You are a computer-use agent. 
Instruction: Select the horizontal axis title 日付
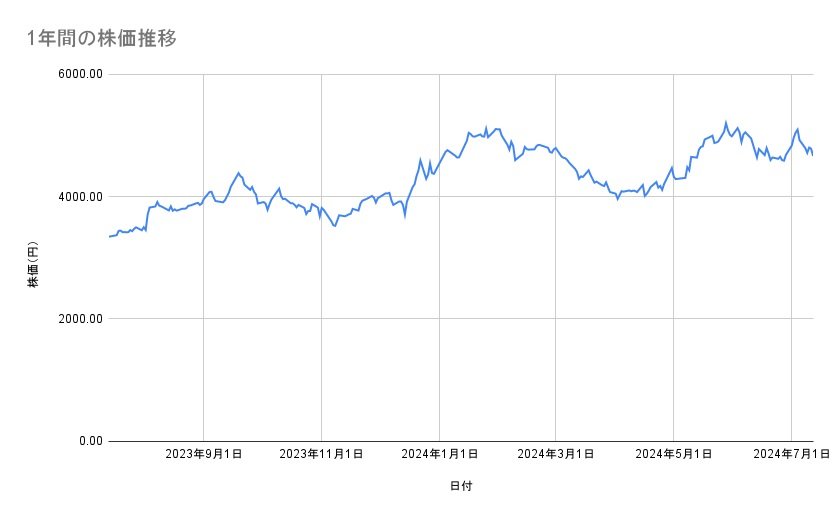(461, 486)
